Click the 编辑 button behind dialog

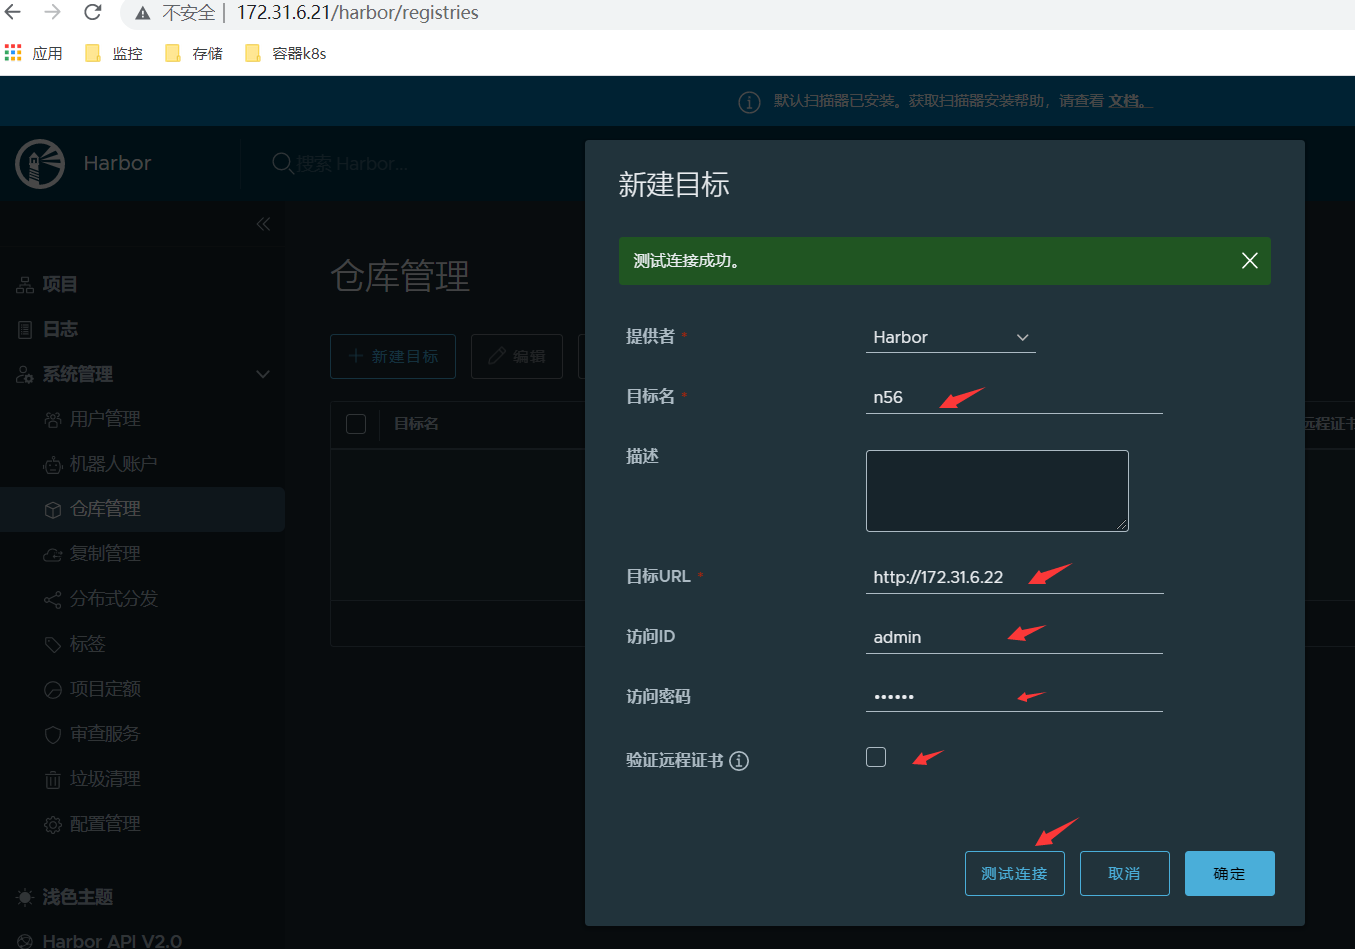516,357
